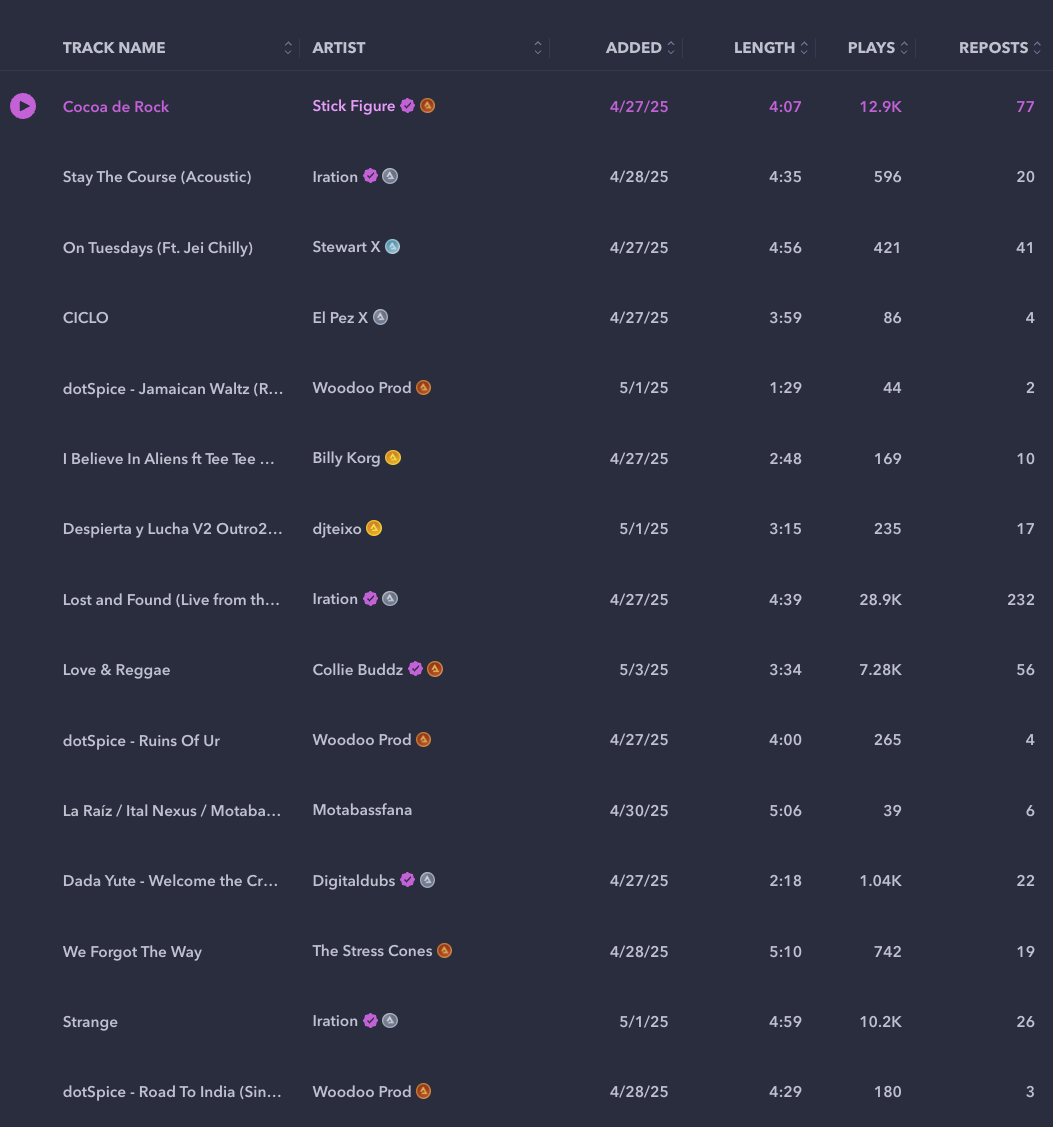Click Woodoo Prod's bronze badge in Ruins Of Ur row
The width and height of the screenshot is (1053, 1127).
(x=423, y=740)
